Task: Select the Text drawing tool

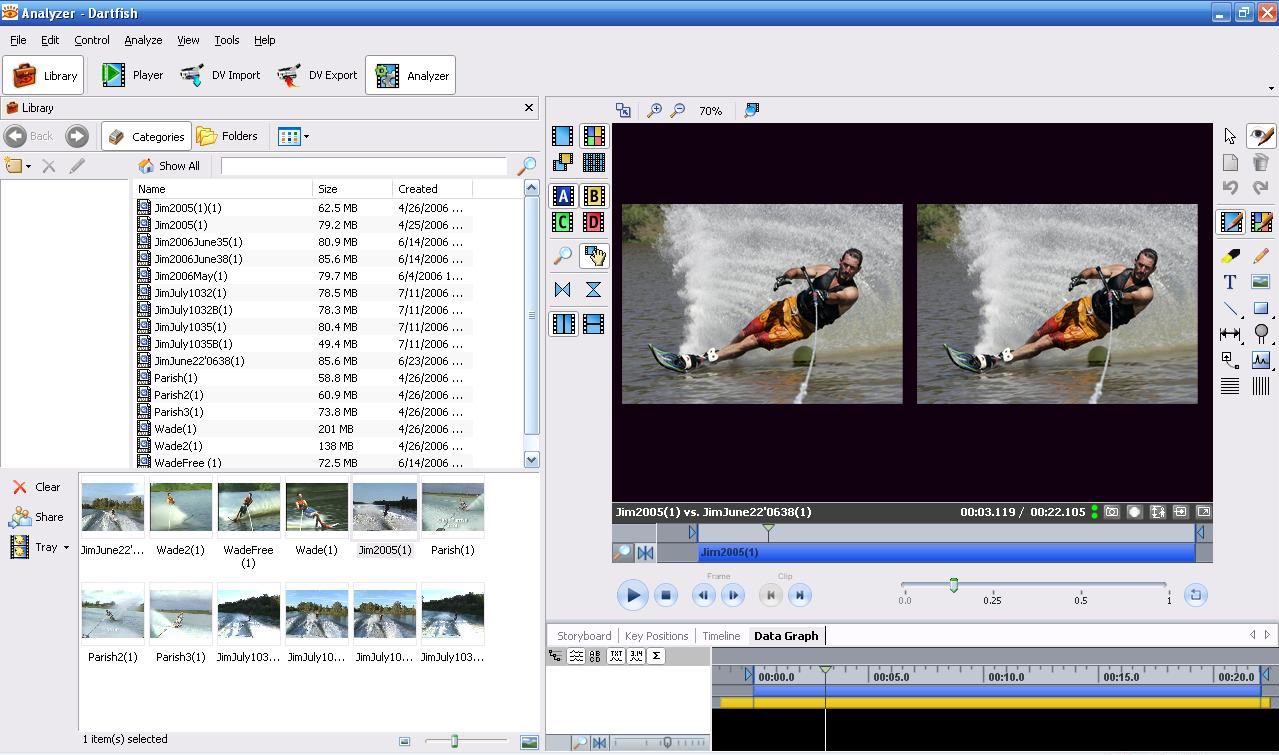Action: point(1230,282)
